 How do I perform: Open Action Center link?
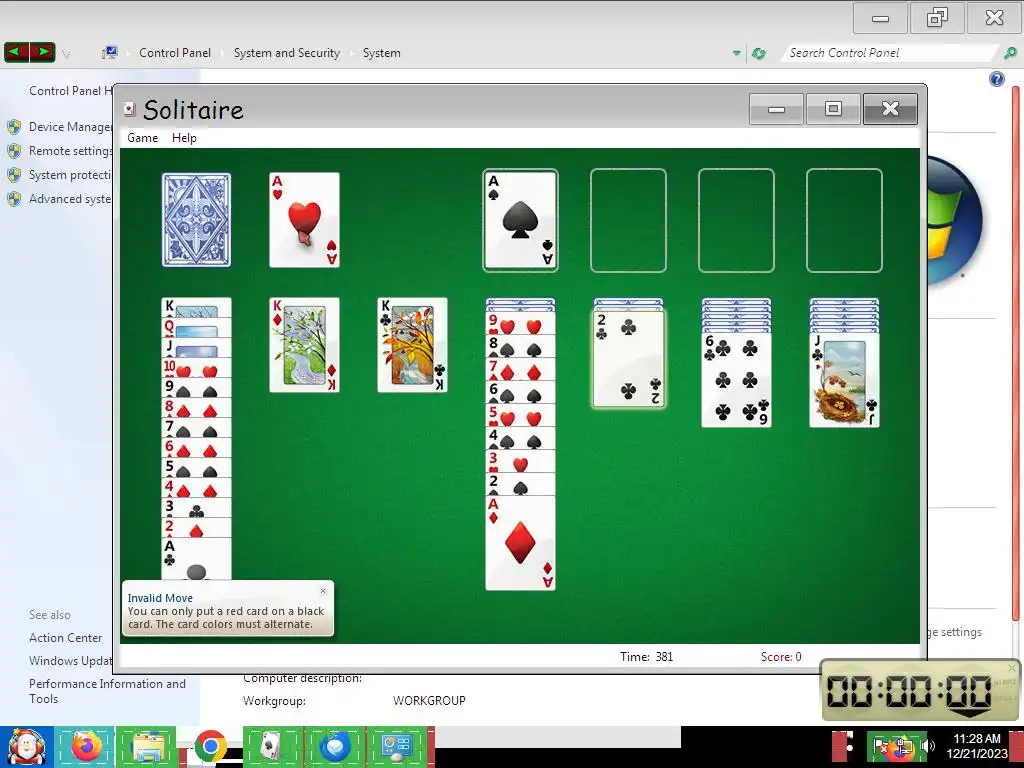click(65, 637)
